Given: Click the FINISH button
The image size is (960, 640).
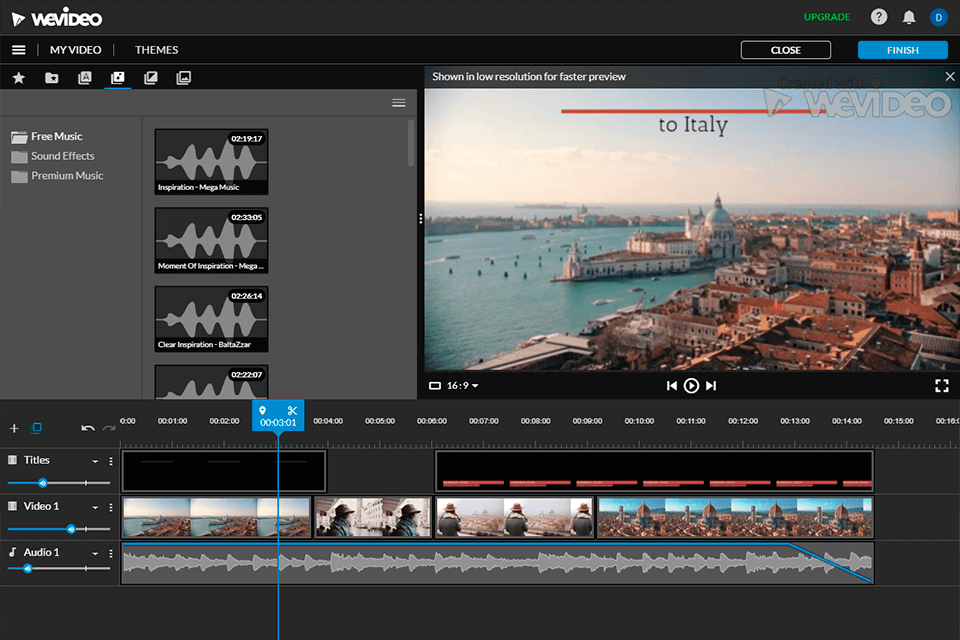Looking at the screenshot, I should 902,50.
